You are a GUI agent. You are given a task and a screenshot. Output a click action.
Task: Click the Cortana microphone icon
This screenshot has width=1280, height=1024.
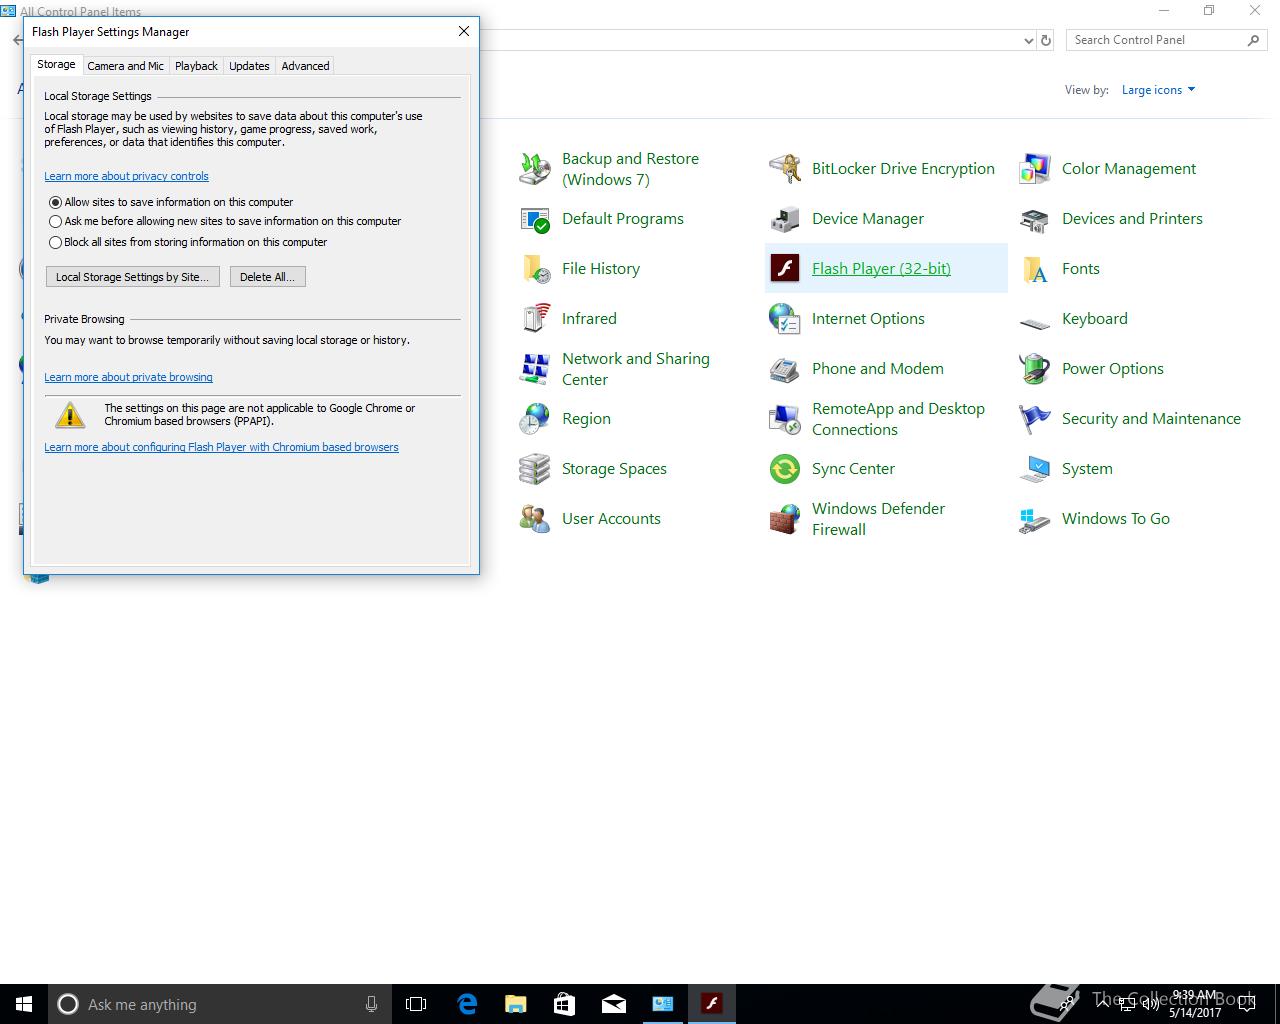[x=371, y=1004]
